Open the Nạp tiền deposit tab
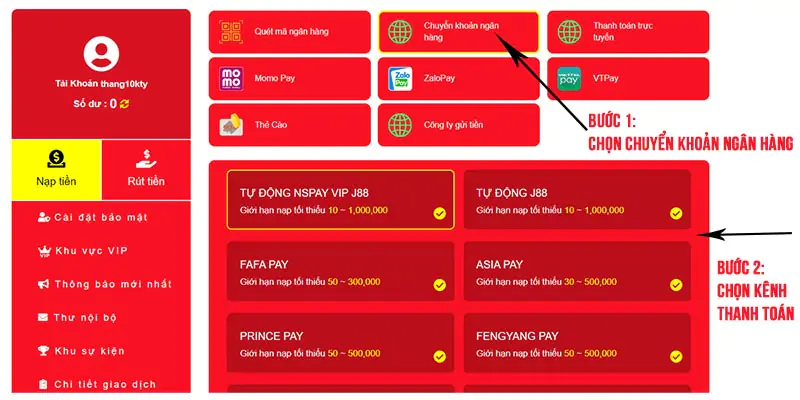The image size is (800, 400). (x=57, y=170)
